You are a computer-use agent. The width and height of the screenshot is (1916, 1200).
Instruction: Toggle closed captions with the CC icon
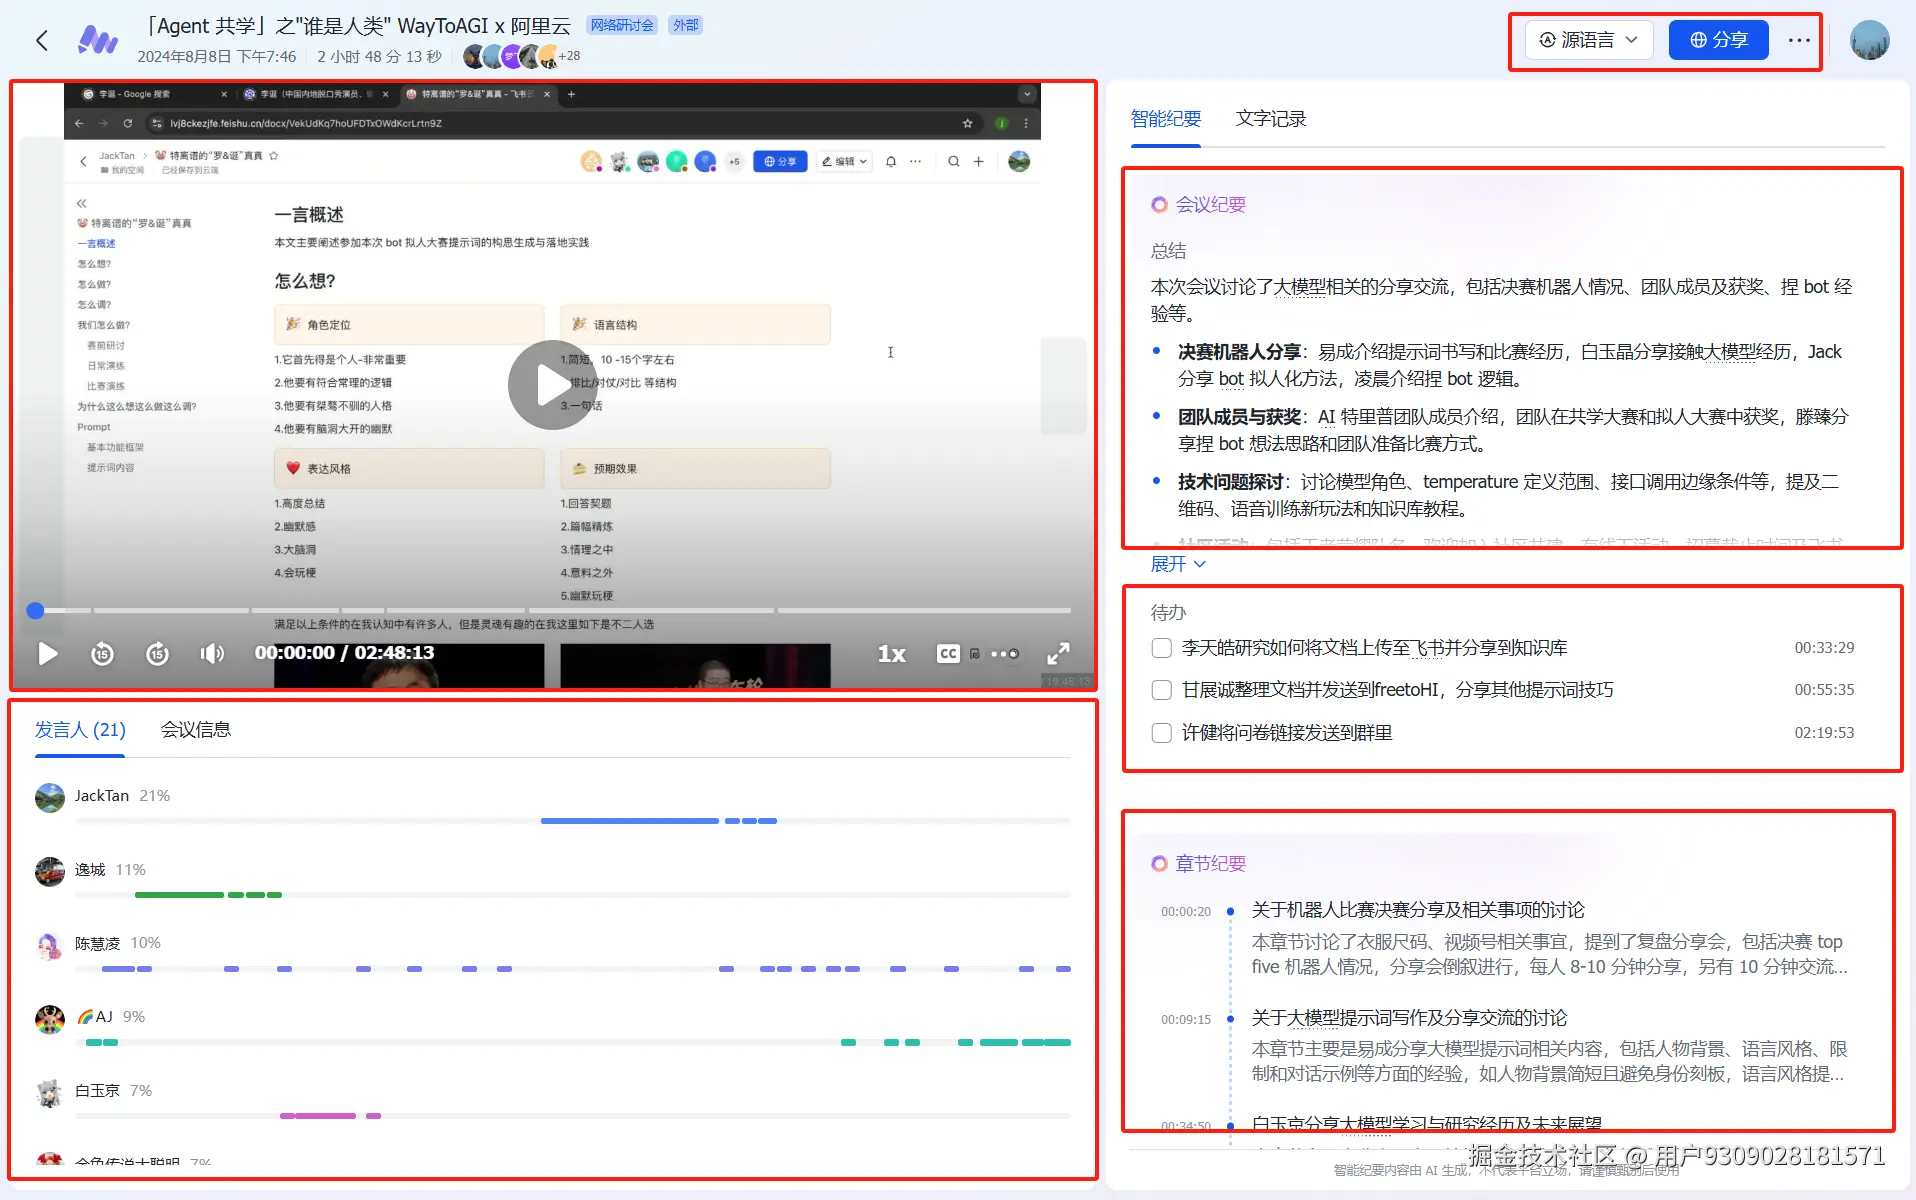(948, 654)
